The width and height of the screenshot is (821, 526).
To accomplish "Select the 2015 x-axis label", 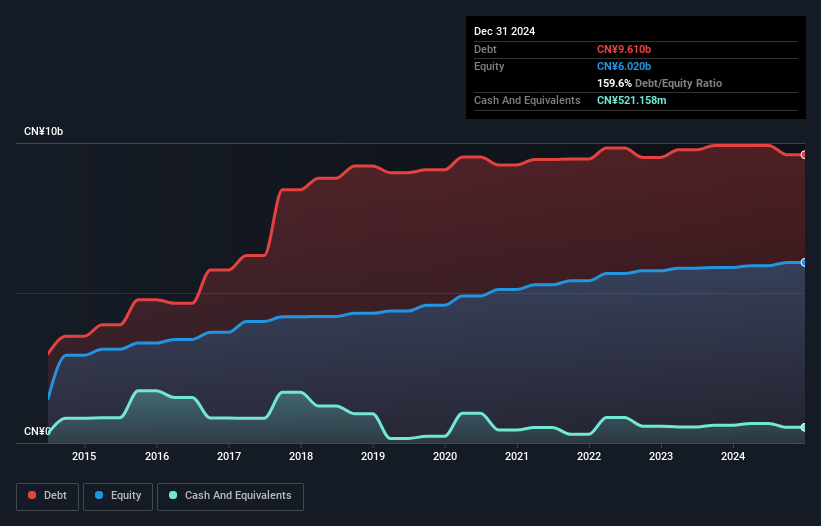I will coord(84,456).
